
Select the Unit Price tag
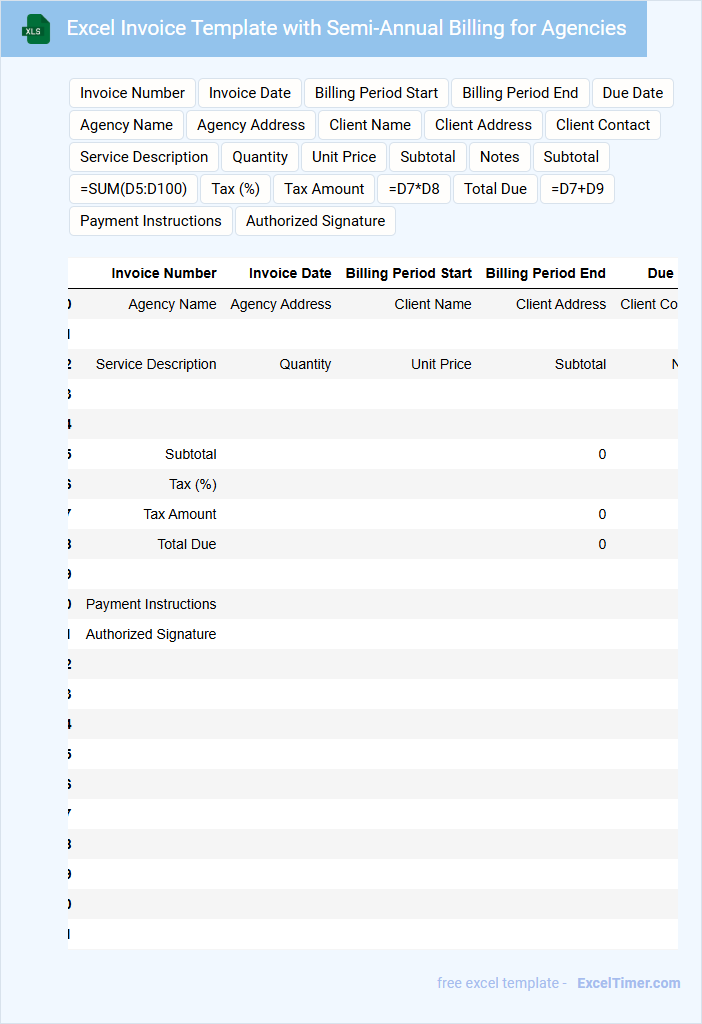(x=344, y=157)
